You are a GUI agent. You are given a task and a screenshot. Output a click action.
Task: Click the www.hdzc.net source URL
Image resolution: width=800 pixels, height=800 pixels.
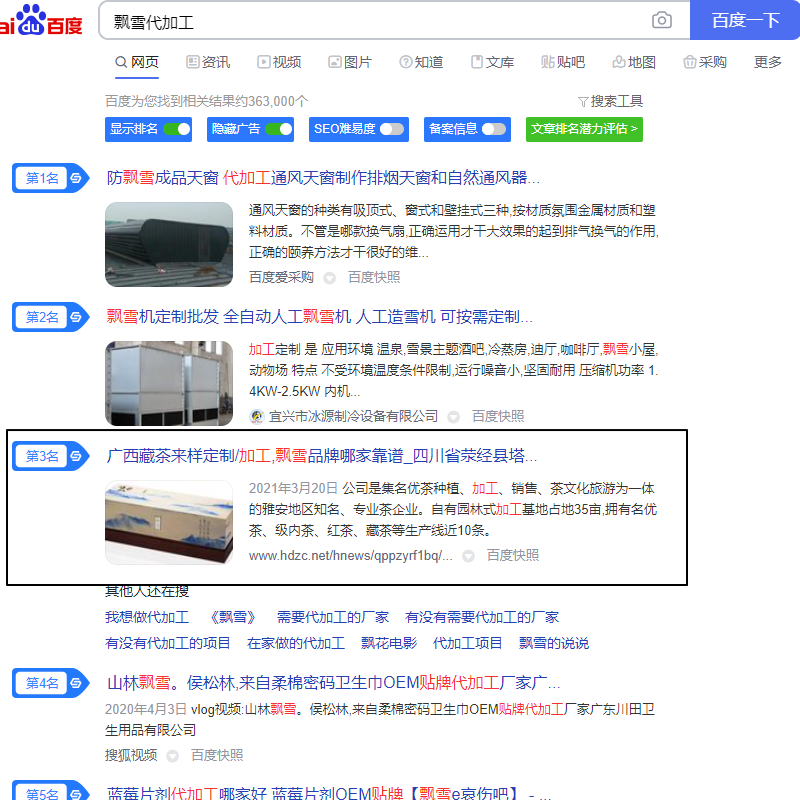click(x=351, y=556)
